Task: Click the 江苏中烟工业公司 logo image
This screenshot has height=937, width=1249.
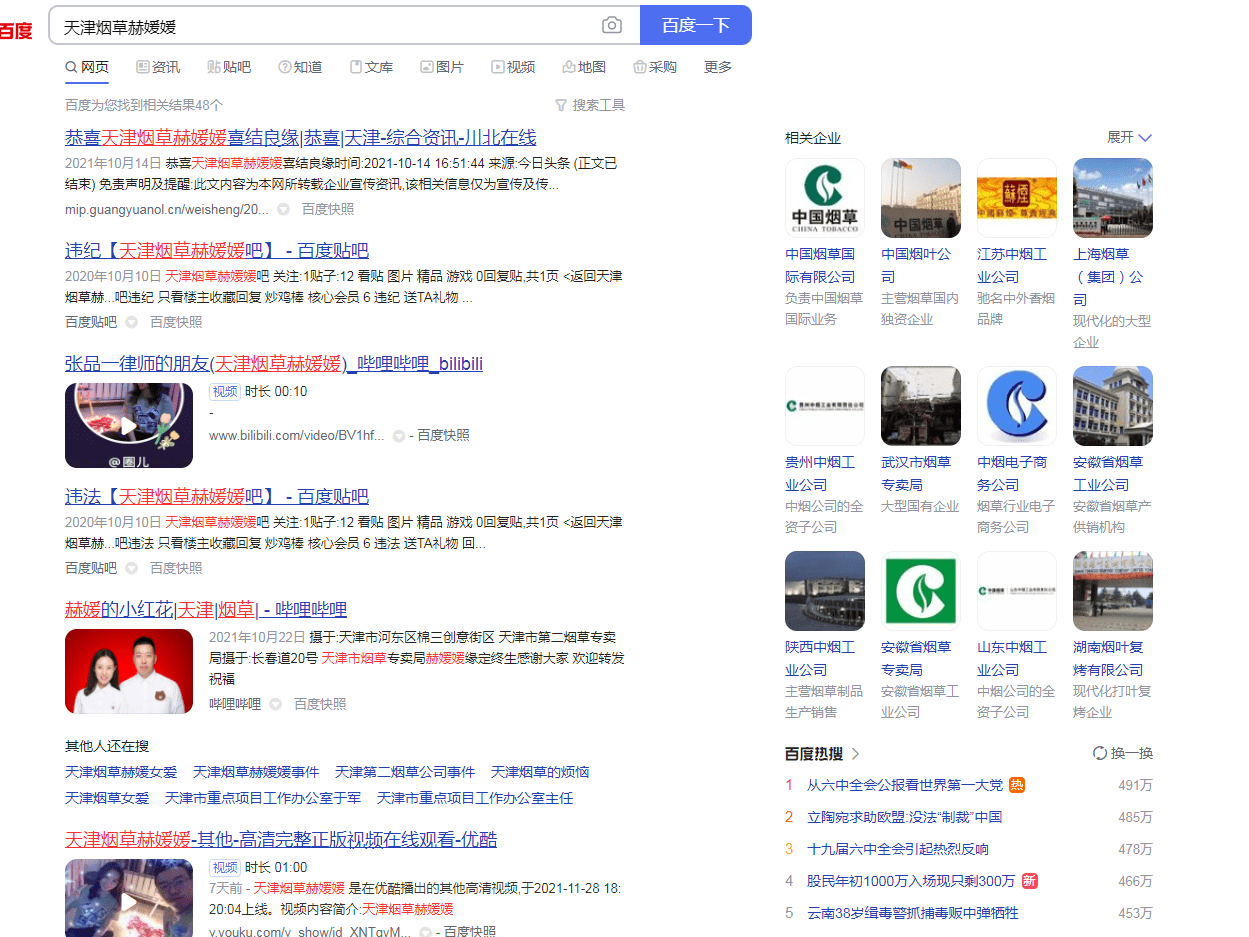Action: (x=1017, y=198)
